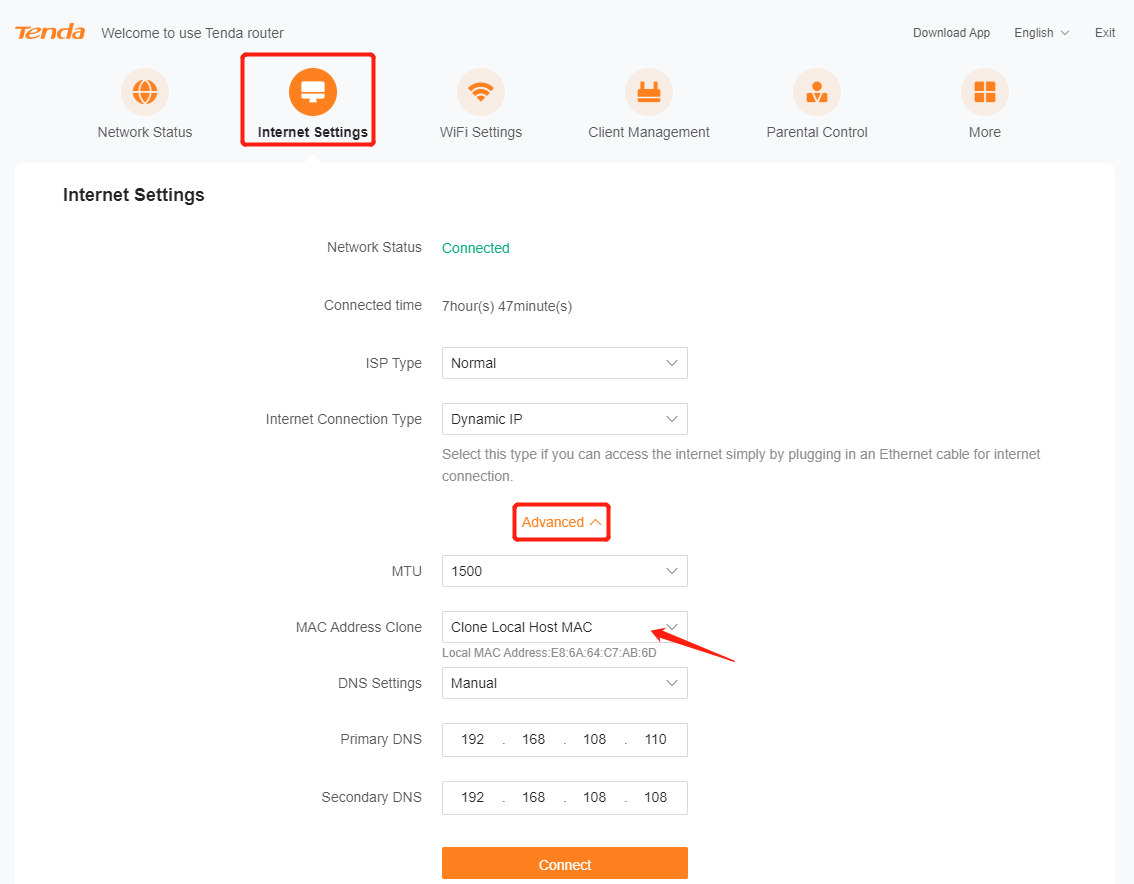Open the ISP Type dropdown
This screenshot has width=1134, height=884.
[x=564, y=363]
